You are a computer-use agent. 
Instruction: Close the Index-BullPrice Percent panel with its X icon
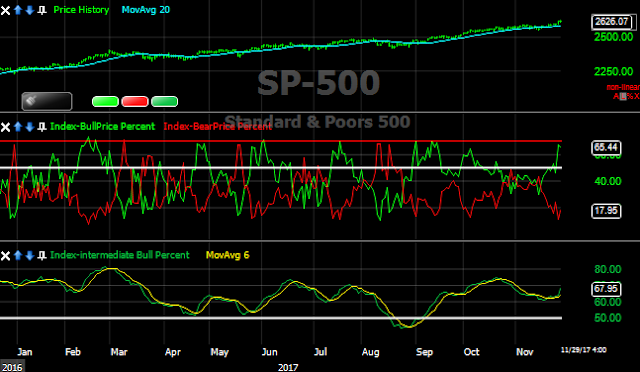click(5, 127)
